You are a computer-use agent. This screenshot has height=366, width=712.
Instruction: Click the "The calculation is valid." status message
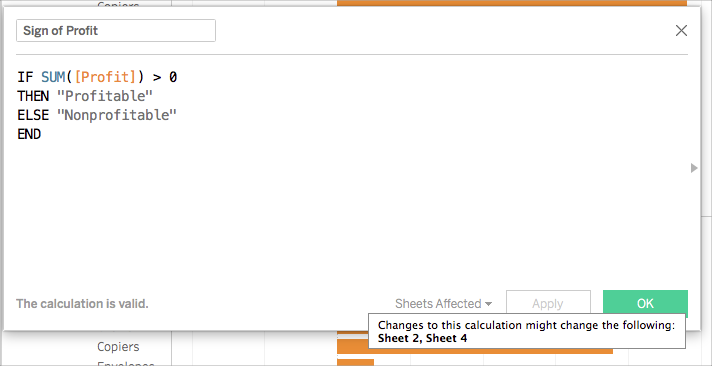click(x=82, y=304)
